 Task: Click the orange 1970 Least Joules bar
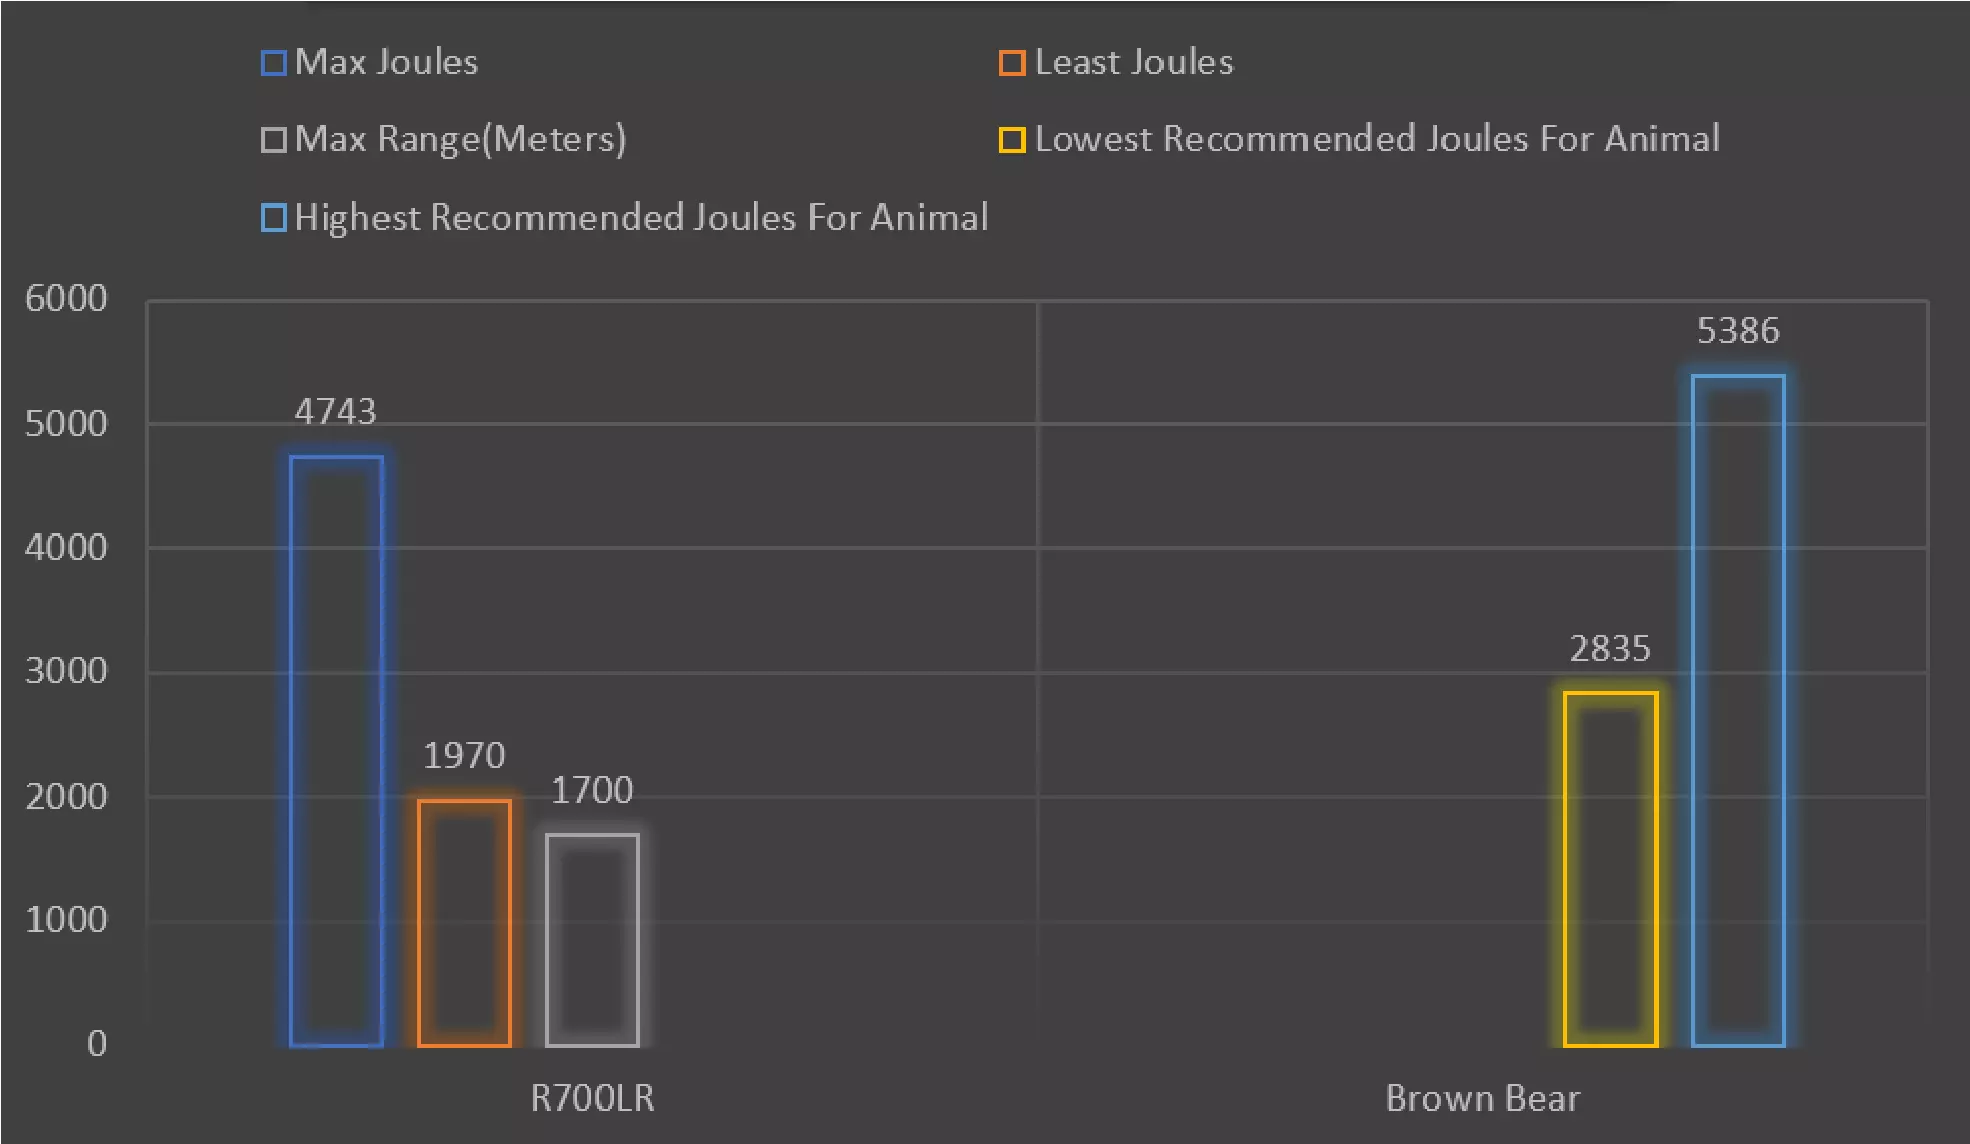click(464, 922)
